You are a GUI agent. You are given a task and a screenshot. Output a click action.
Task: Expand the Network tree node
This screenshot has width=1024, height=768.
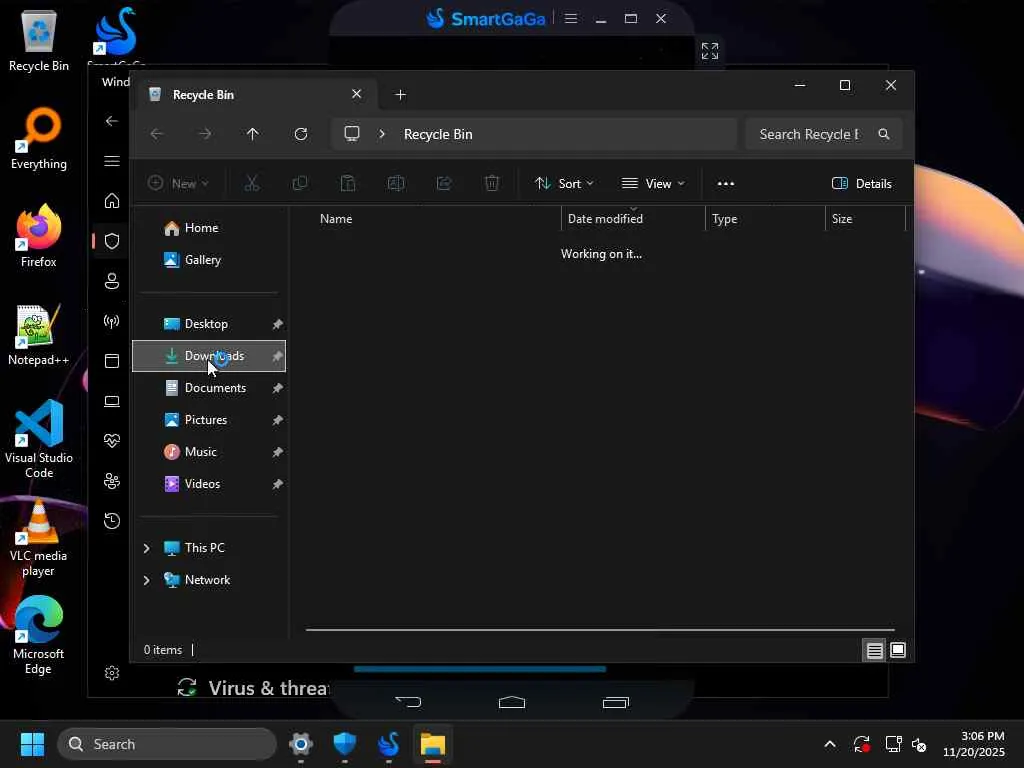pyautogui.click(x=147, y=580)
